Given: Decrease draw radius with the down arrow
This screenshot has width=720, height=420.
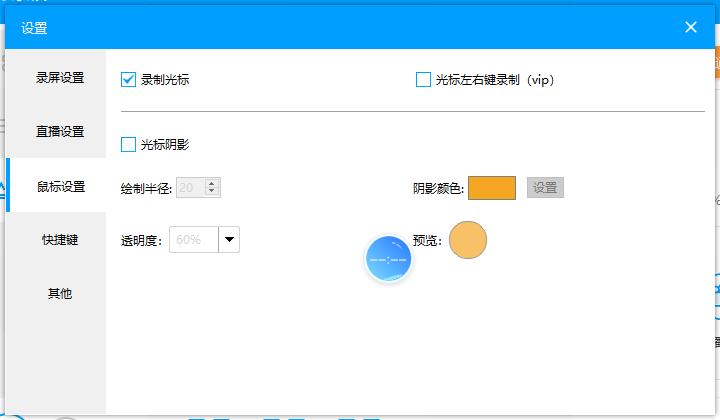Looking at the screenshot, I should (212, 191).
